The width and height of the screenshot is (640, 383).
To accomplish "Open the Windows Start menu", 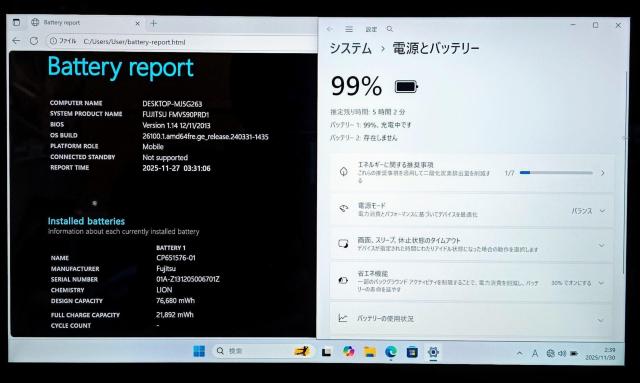I will click(199, 351).
